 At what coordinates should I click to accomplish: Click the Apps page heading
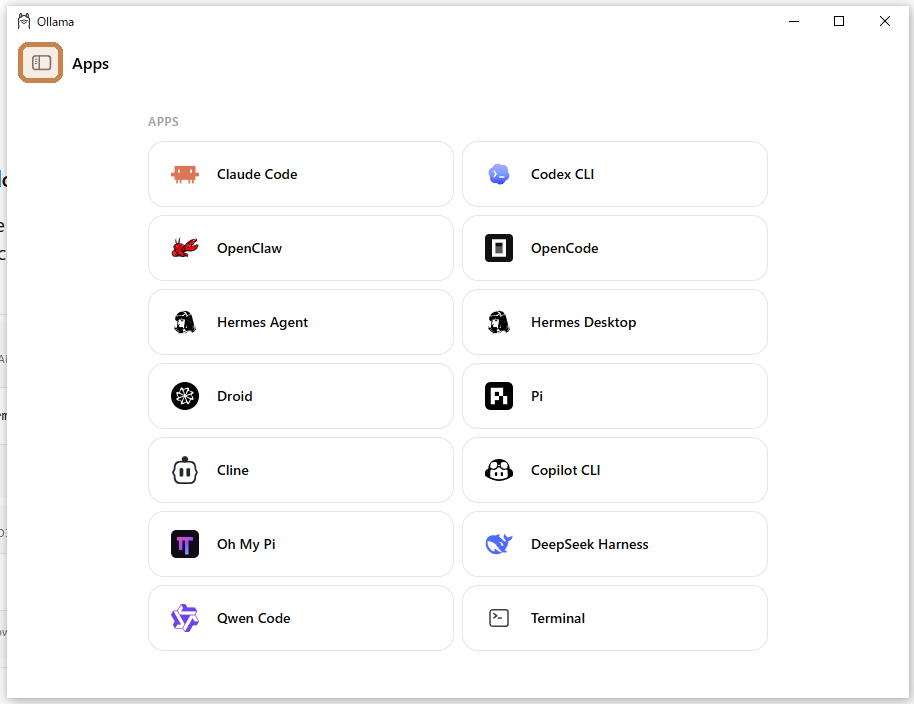point(90,64)
